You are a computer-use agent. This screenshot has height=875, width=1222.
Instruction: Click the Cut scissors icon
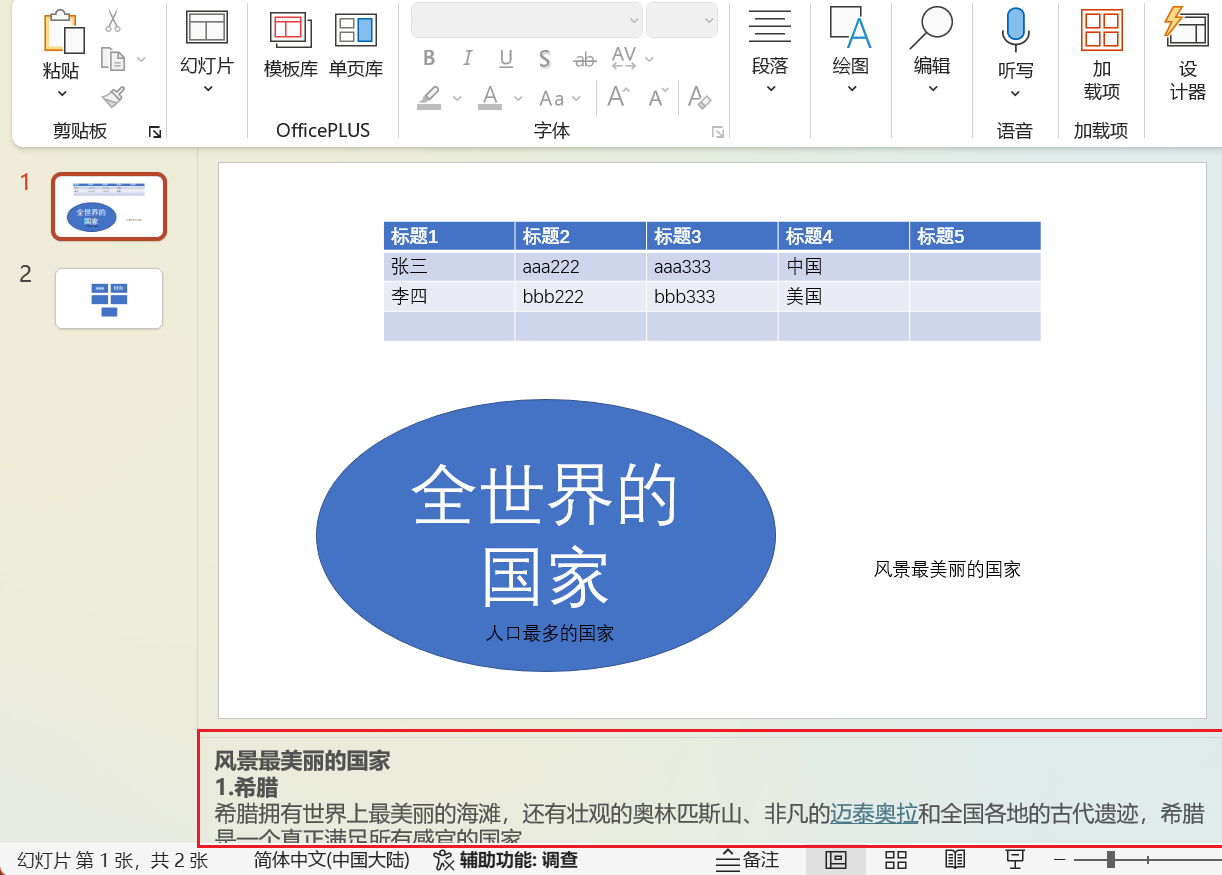pyautogui.click(x=113, y=21)
